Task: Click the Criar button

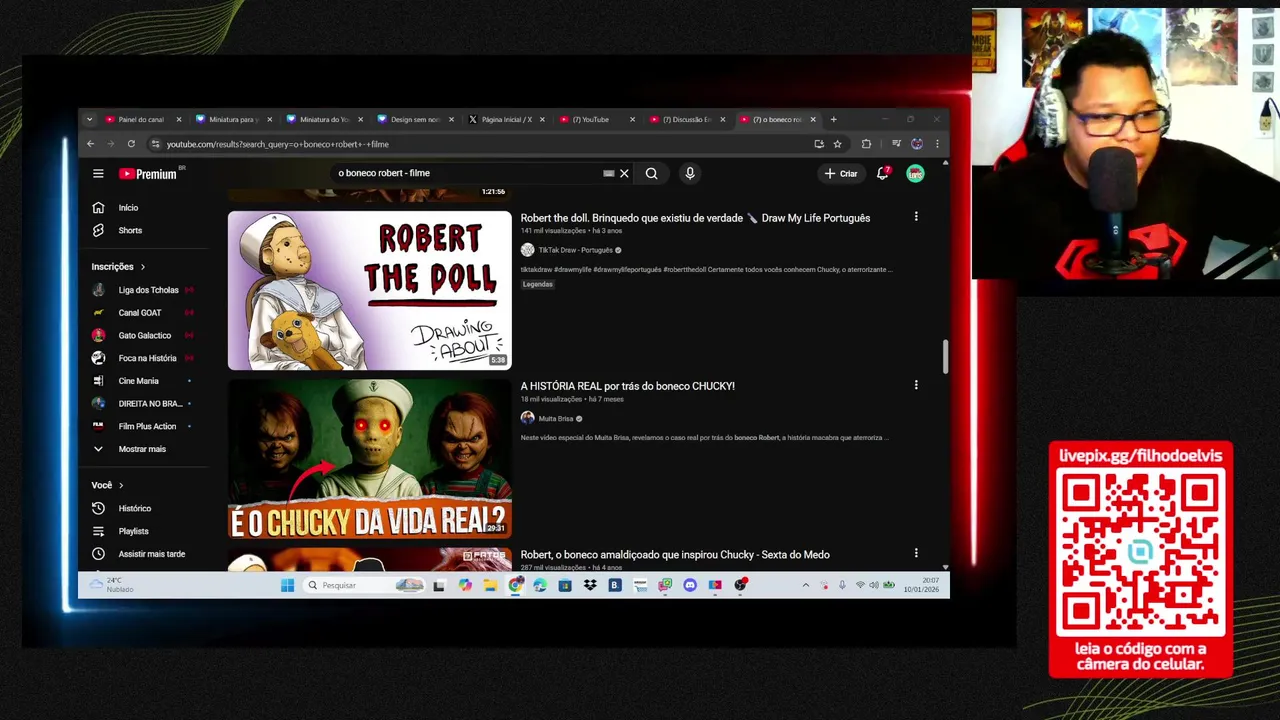Action: point(841,173)
